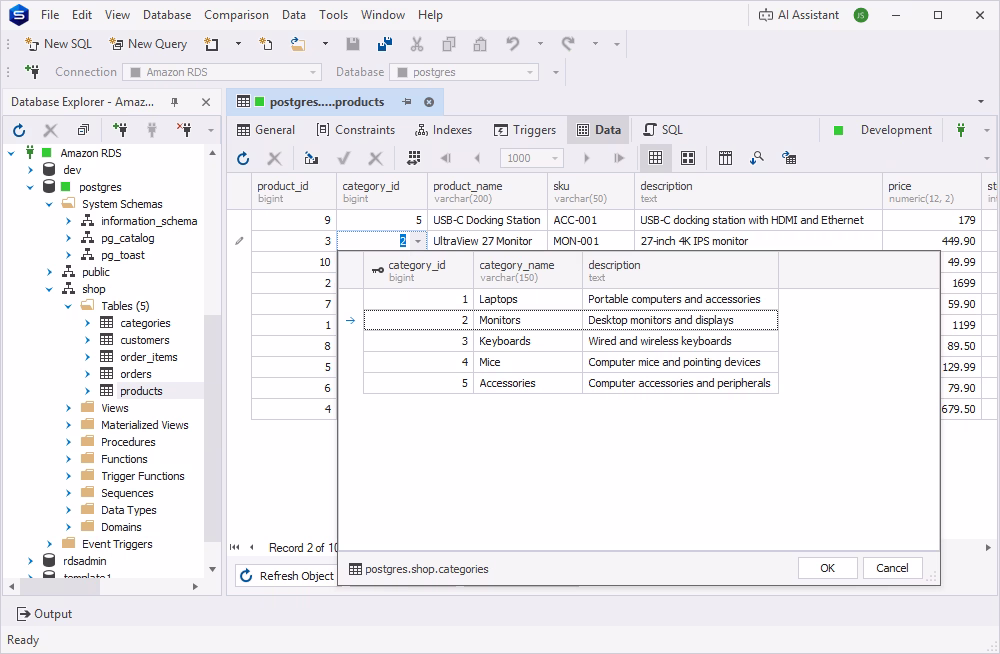The image size is (1000, 654).
Task: Click the New Query button
Action: [x=148, y=43]
